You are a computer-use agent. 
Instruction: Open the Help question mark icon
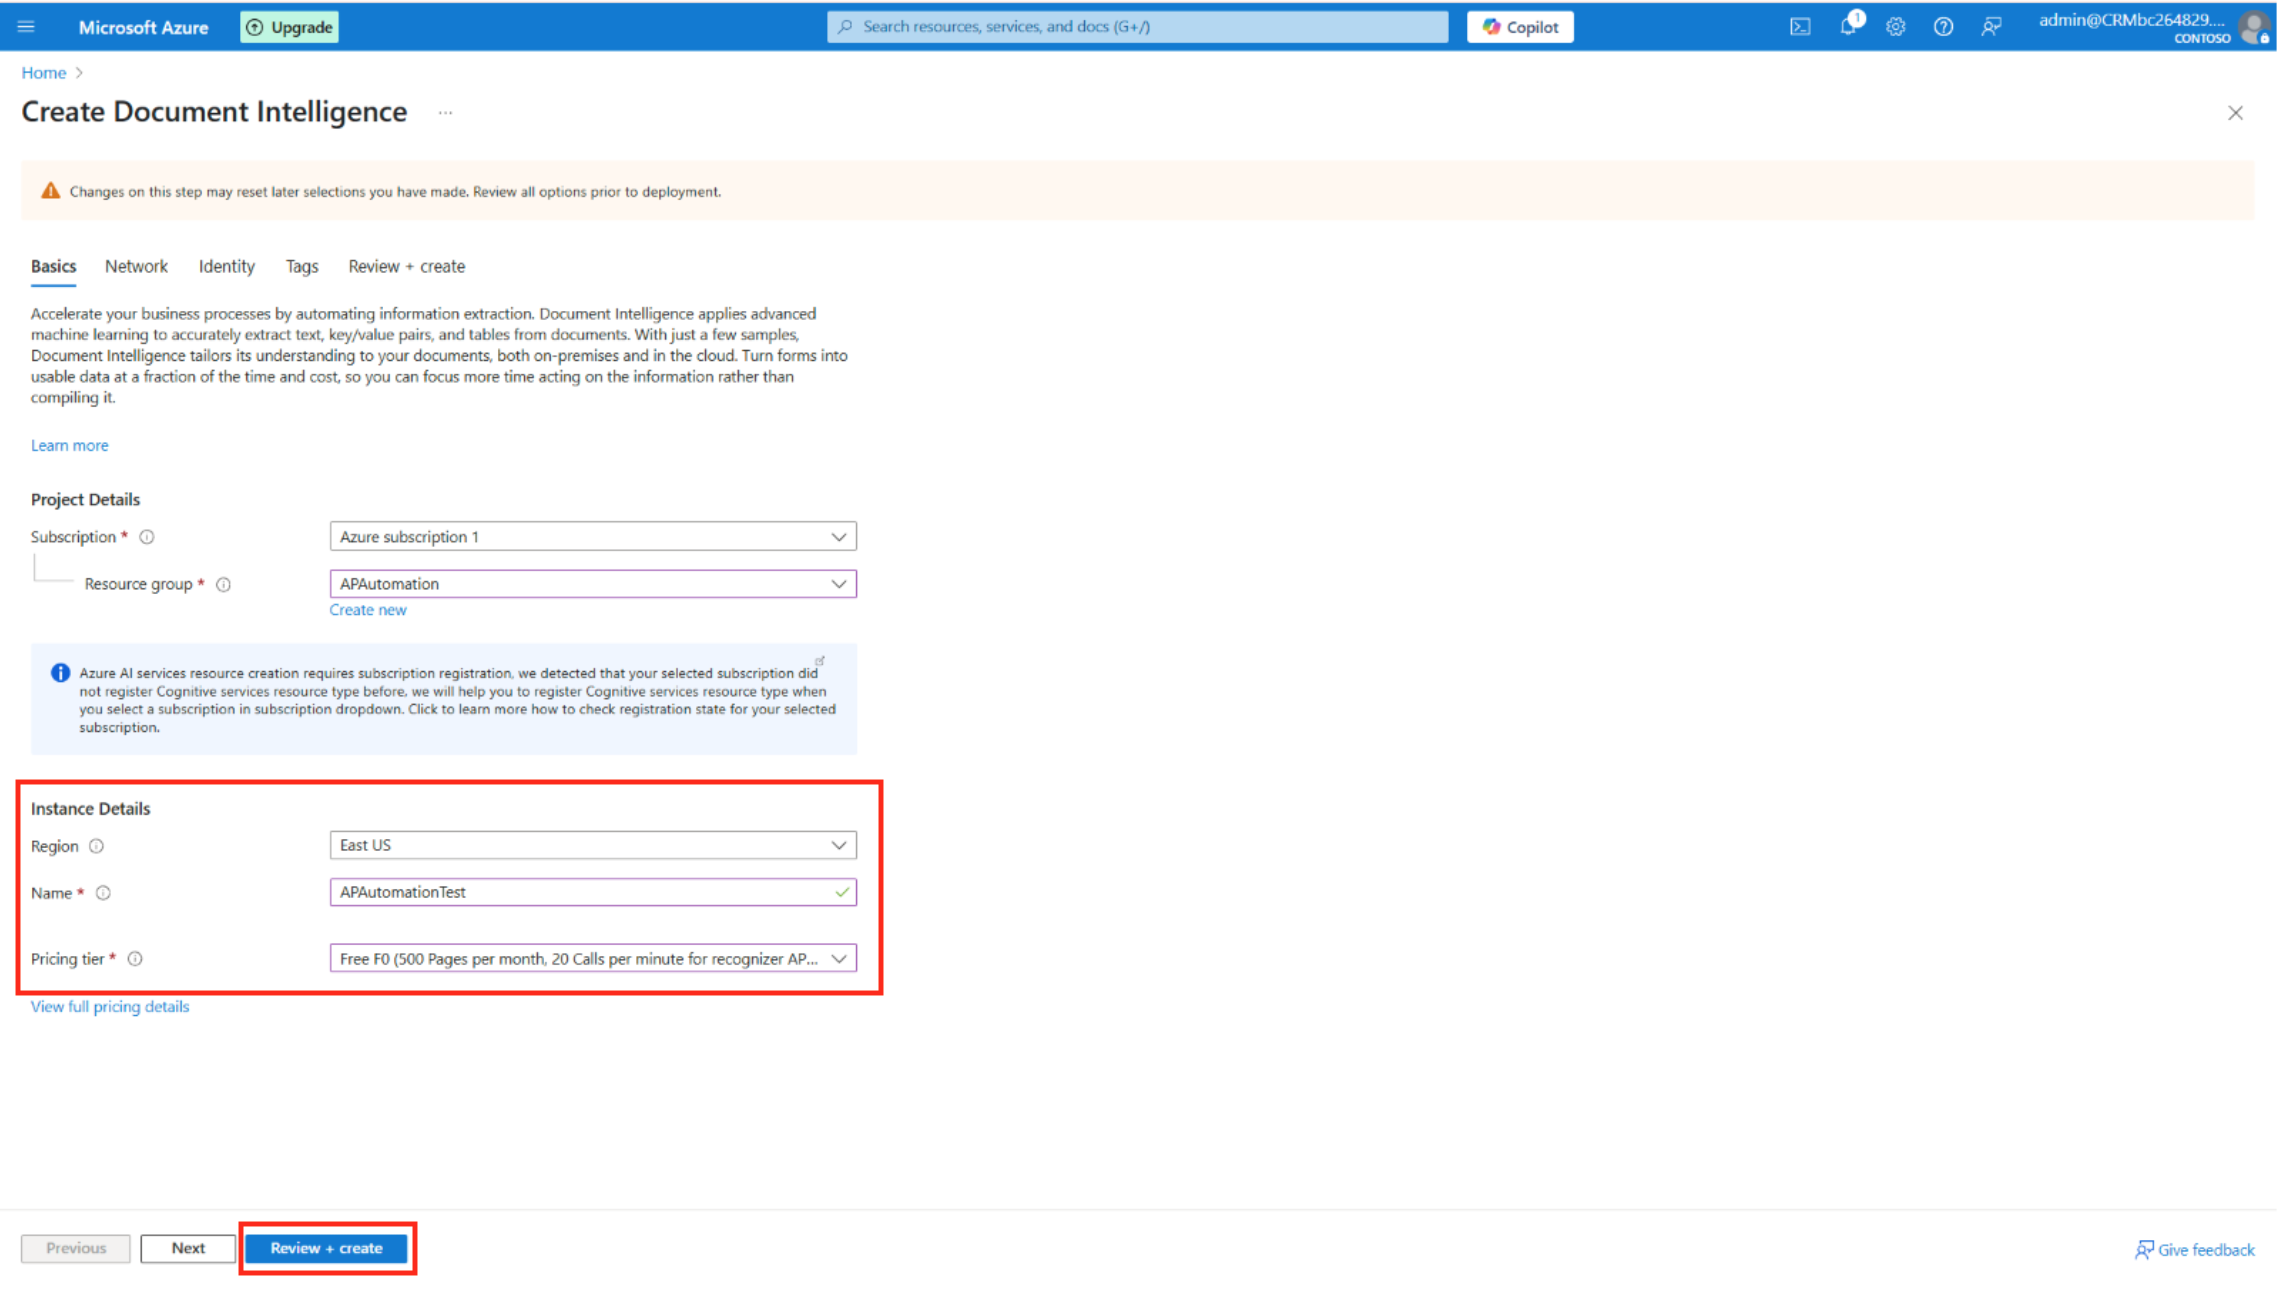(x=1942, y=27)
